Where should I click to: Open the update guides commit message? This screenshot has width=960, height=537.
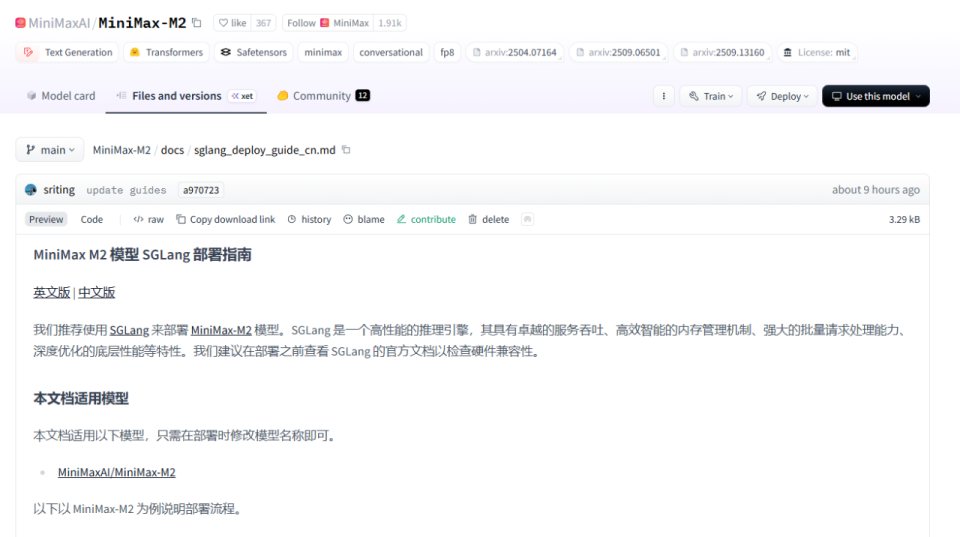click(126, 190)
